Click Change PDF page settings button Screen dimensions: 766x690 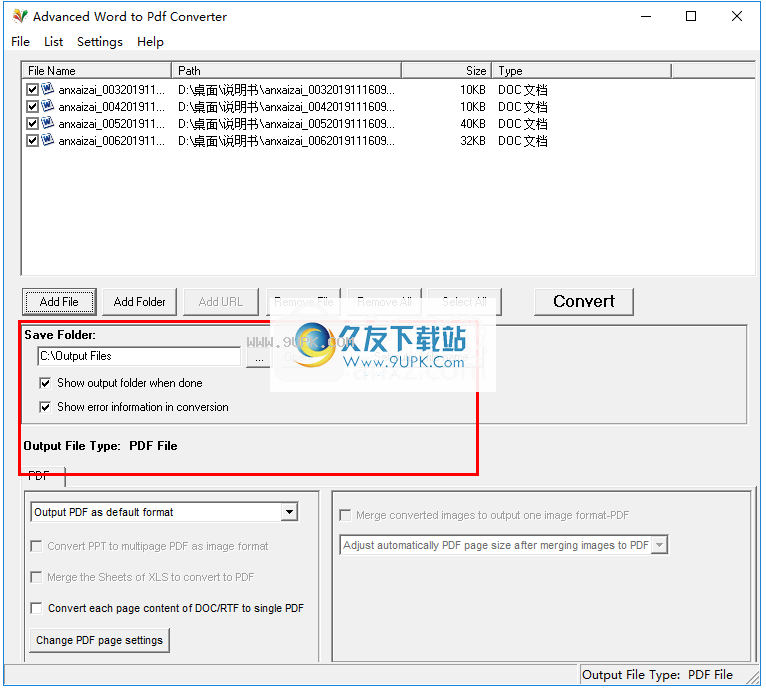tap(100, 641)
